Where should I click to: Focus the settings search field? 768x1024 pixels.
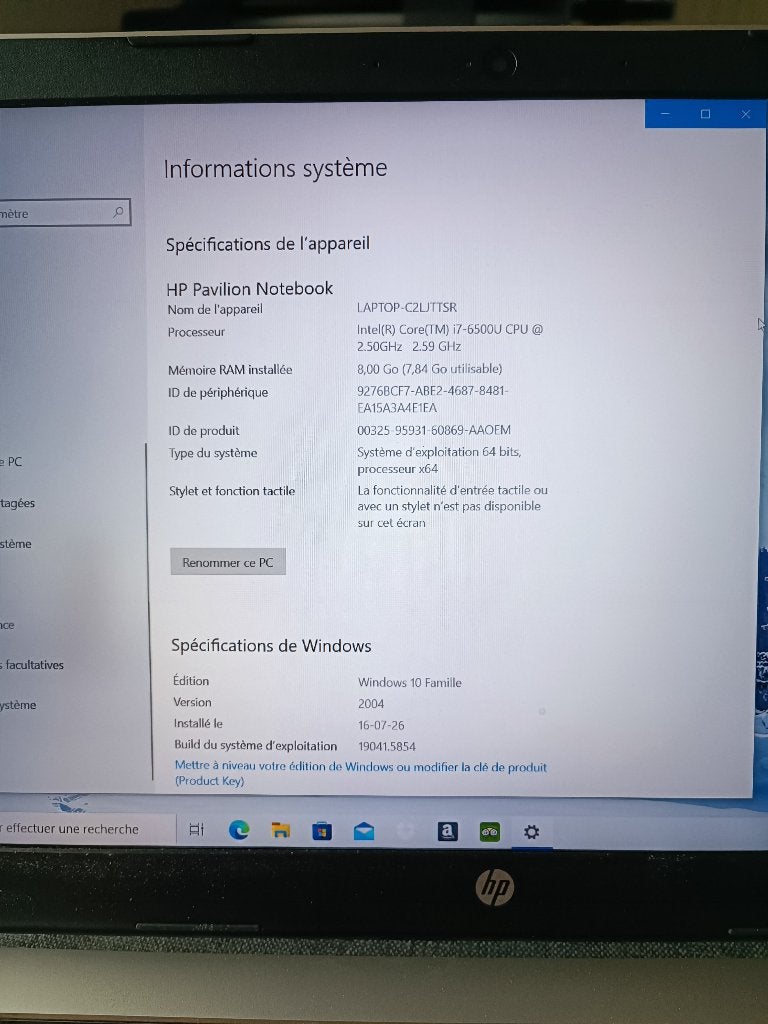pos(64,213)
